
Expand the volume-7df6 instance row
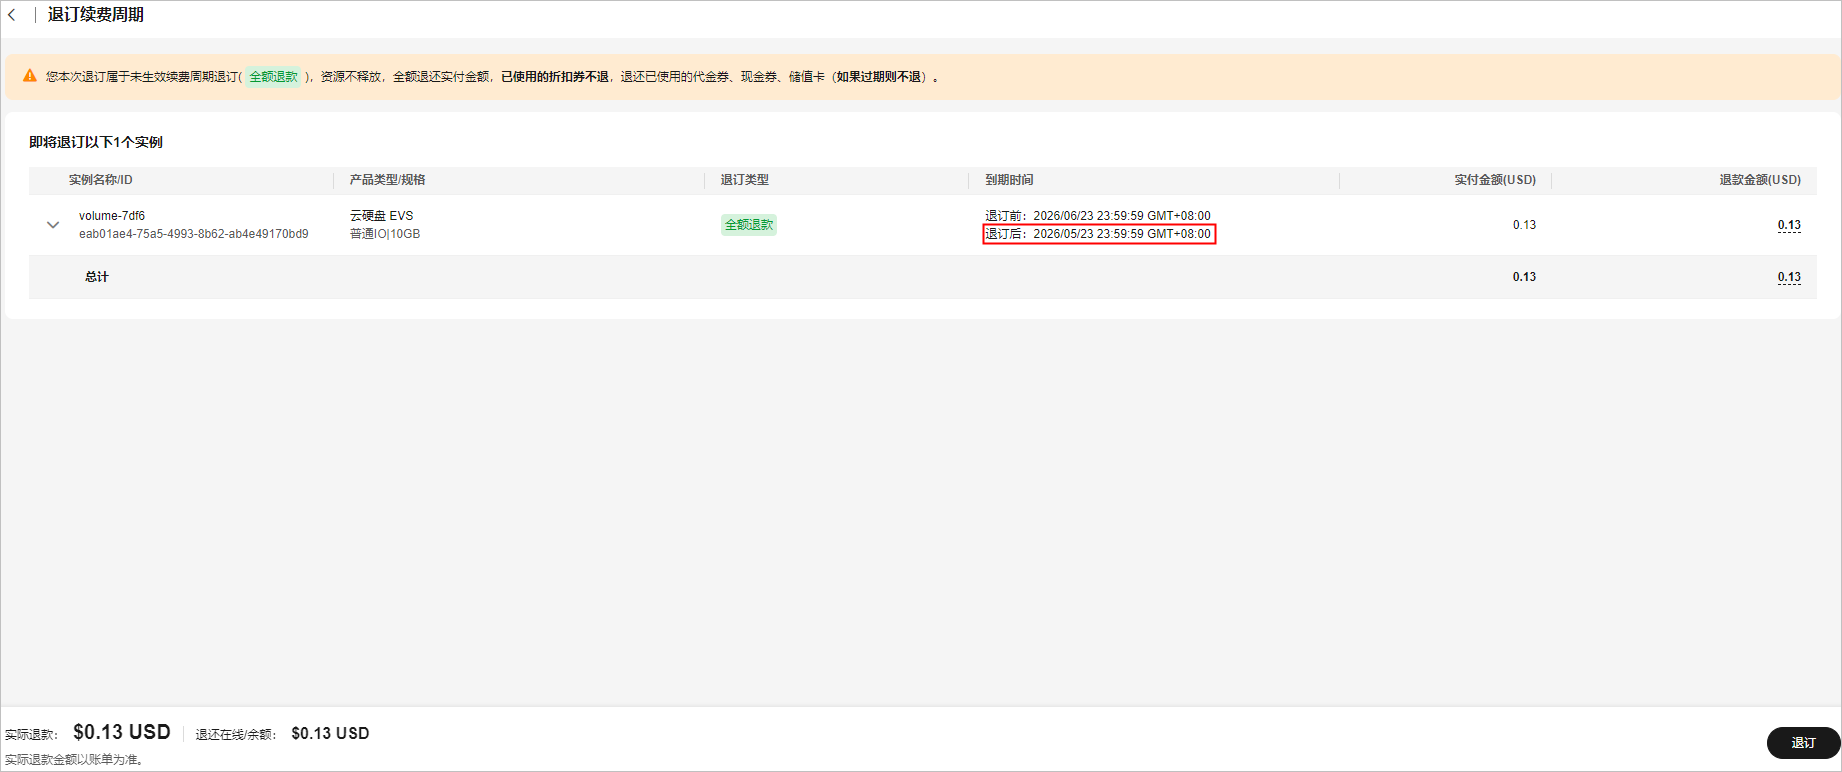[53, 225]
